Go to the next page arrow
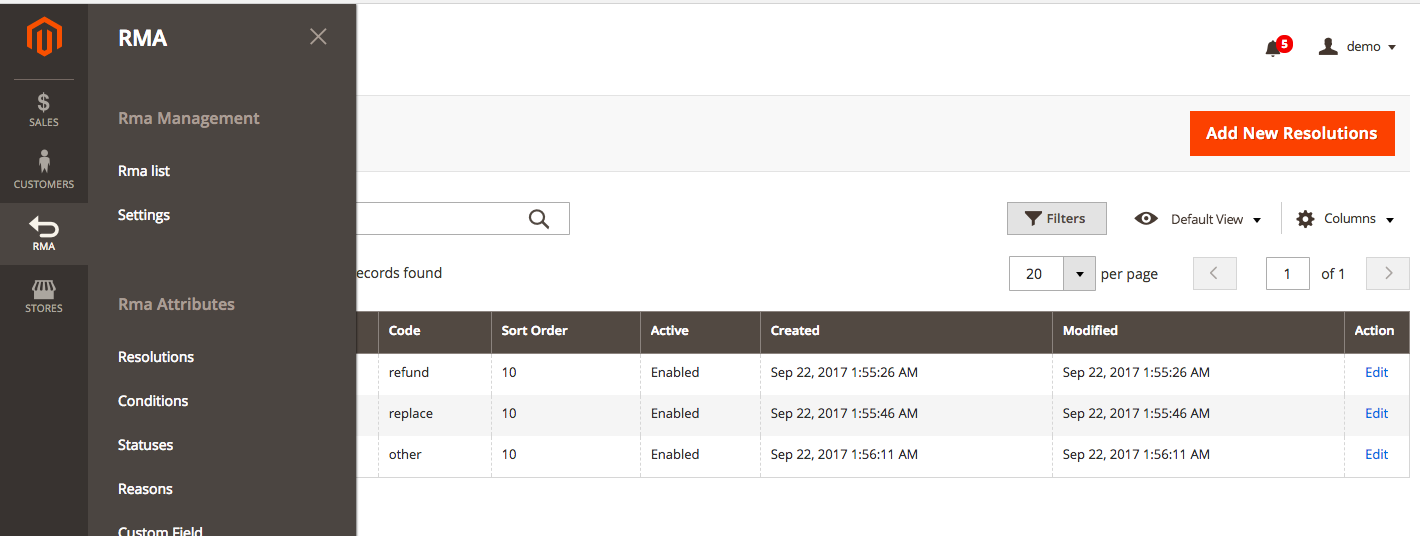Screen dimensions: 1420x536 pos(1387,274)
